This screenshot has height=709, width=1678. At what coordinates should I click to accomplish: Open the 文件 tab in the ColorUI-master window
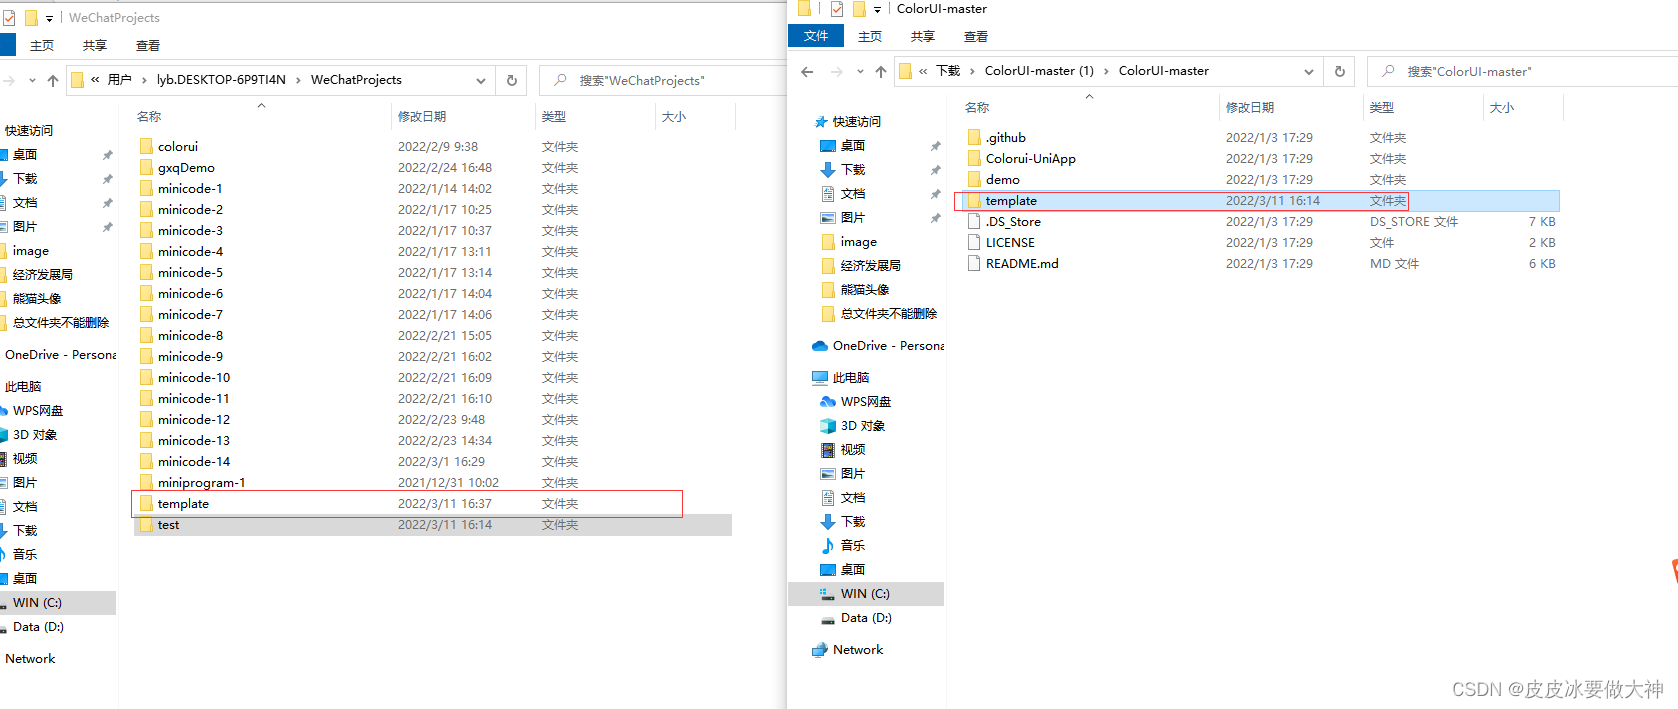click(816, 36)
